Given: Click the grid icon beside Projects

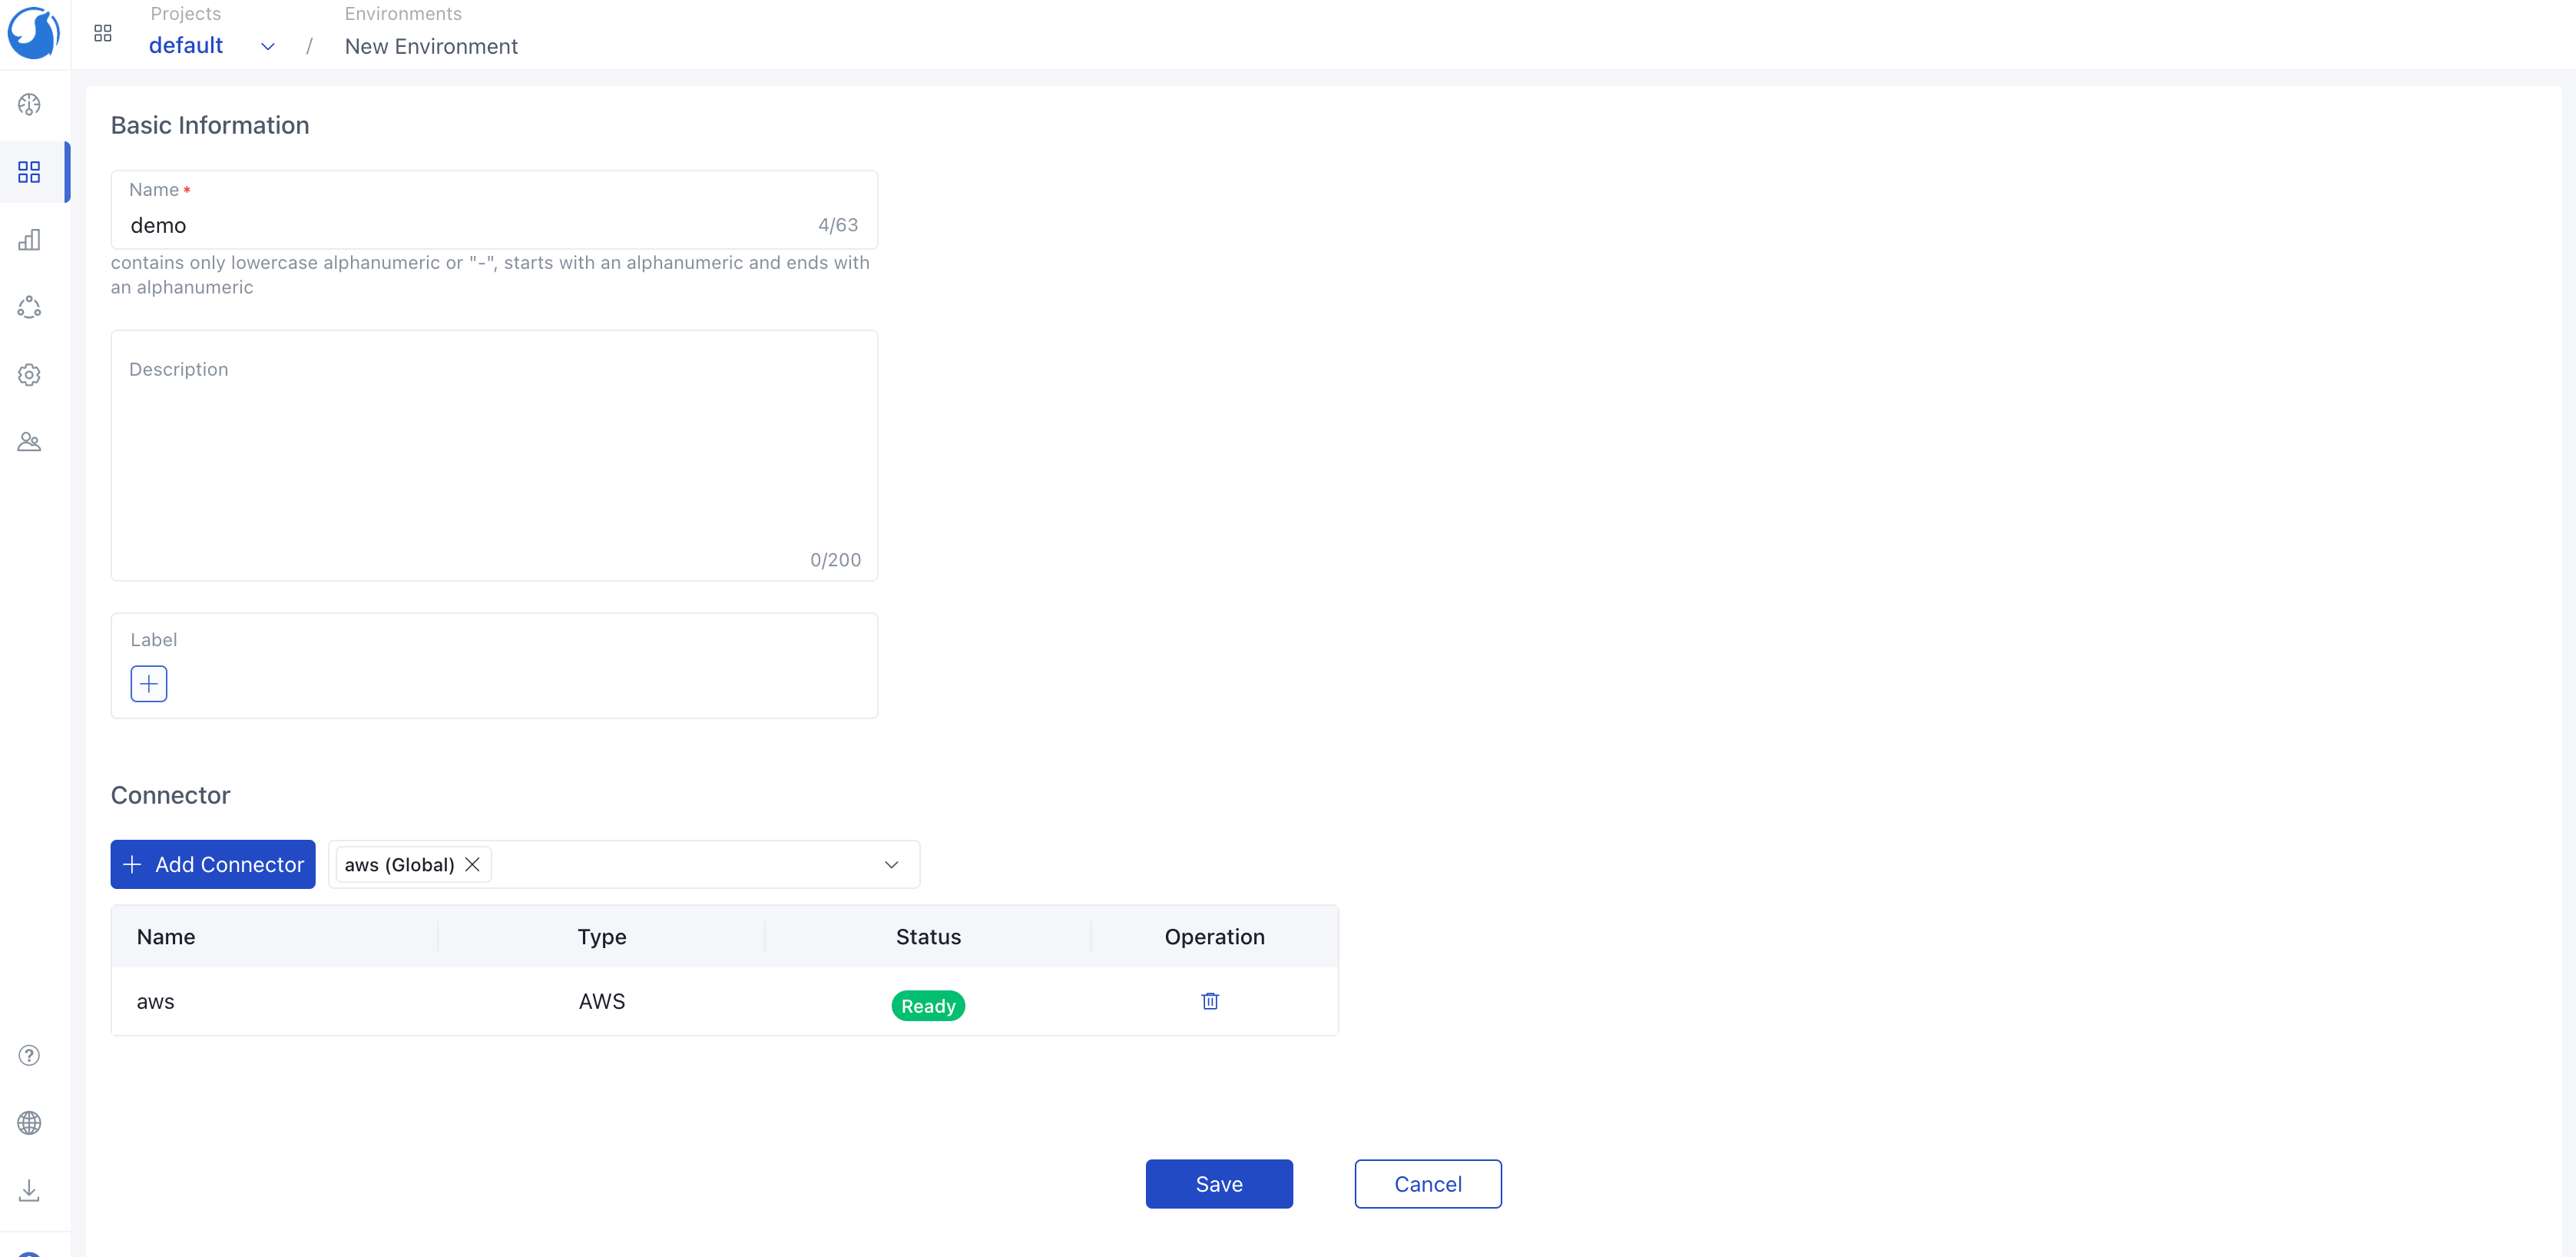Looking at the screenshot, I should tap(102, 33).
